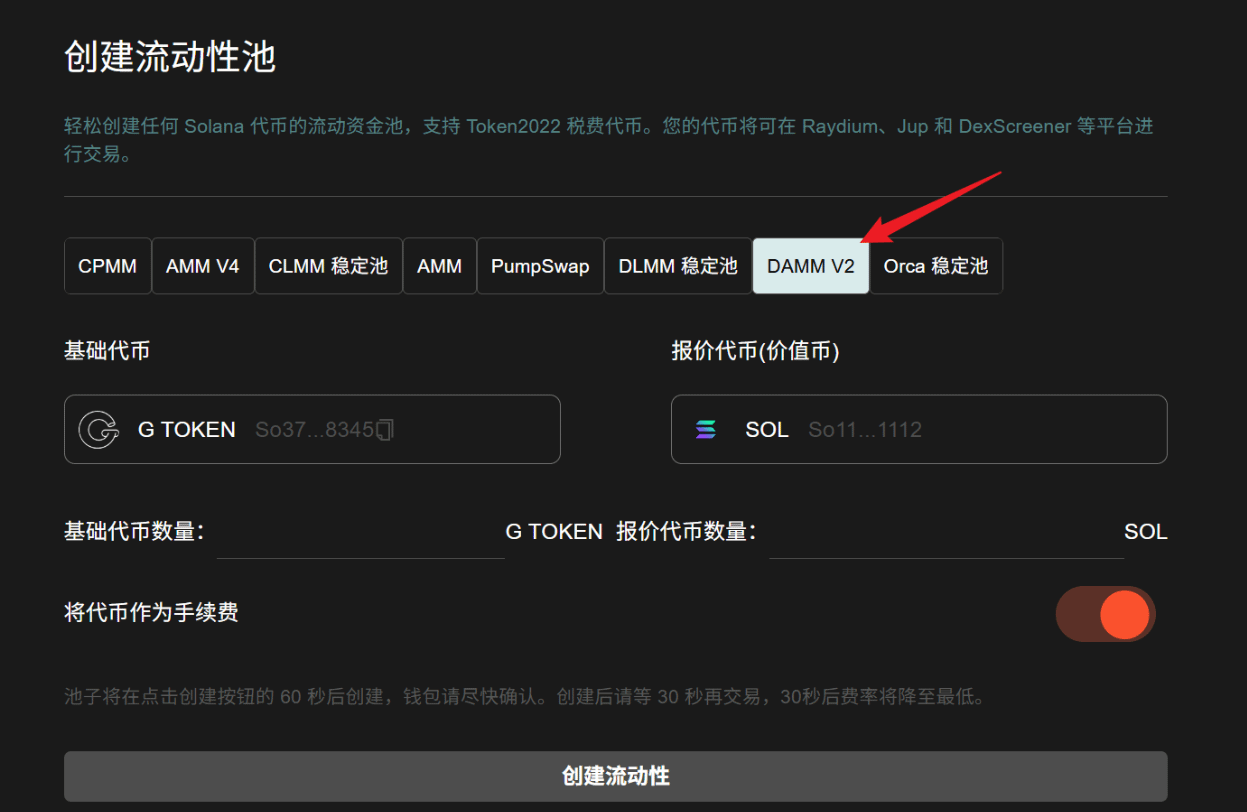Click the G TOKEN logo icon
Image resolution: width=1247 pixels, height=812 pixels.
[98, 430]
